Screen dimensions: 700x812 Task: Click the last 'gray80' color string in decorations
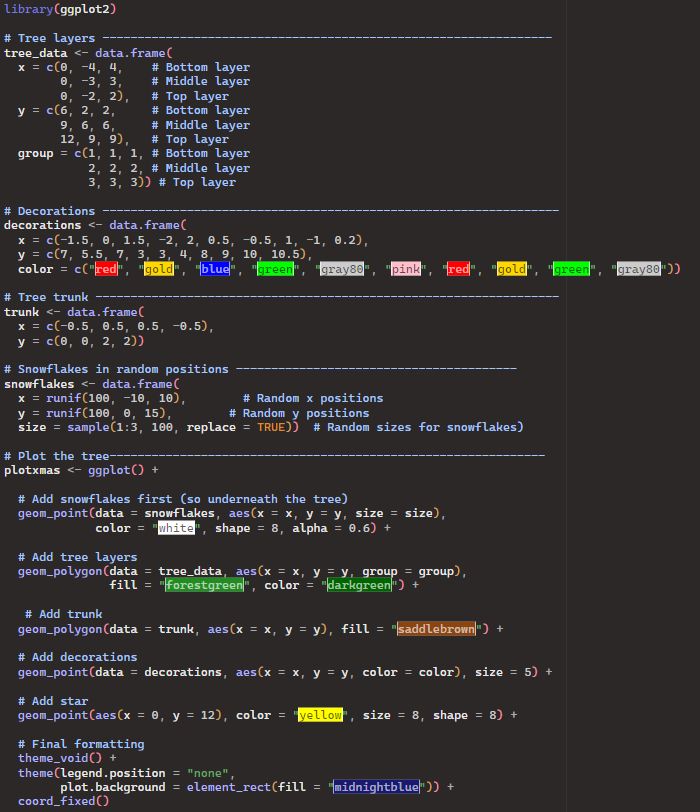tap(638, 269)
